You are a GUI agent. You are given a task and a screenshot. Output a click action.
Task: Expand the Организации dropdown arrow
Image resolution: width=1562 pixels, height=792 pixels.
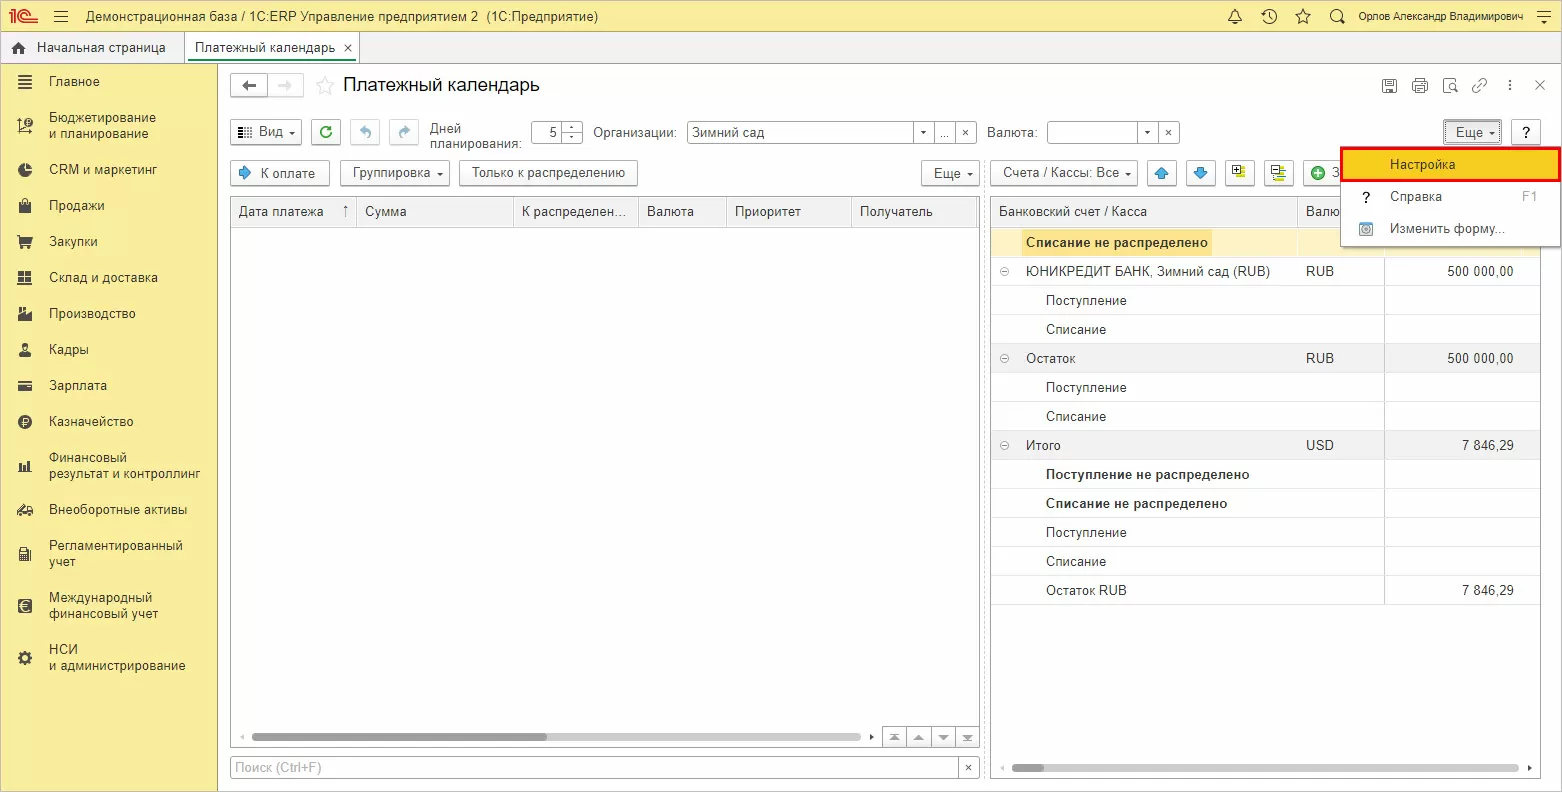[922, 132]
